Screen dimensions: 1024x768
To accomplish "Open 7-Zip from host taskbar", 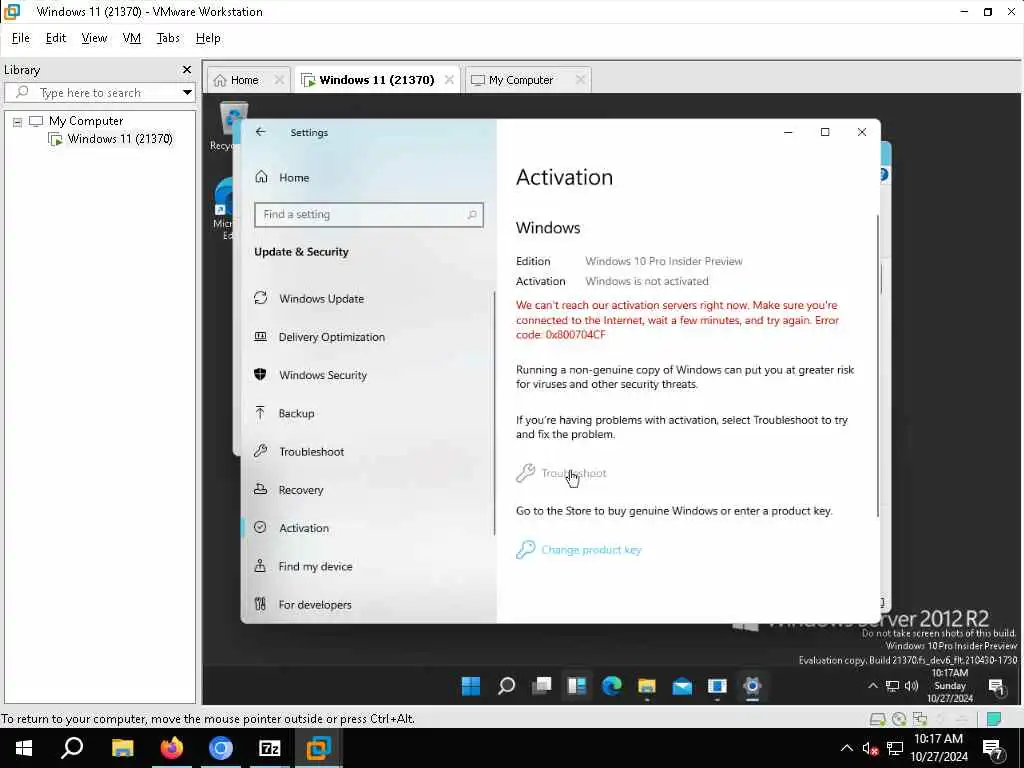I will (x=270, y=748).
